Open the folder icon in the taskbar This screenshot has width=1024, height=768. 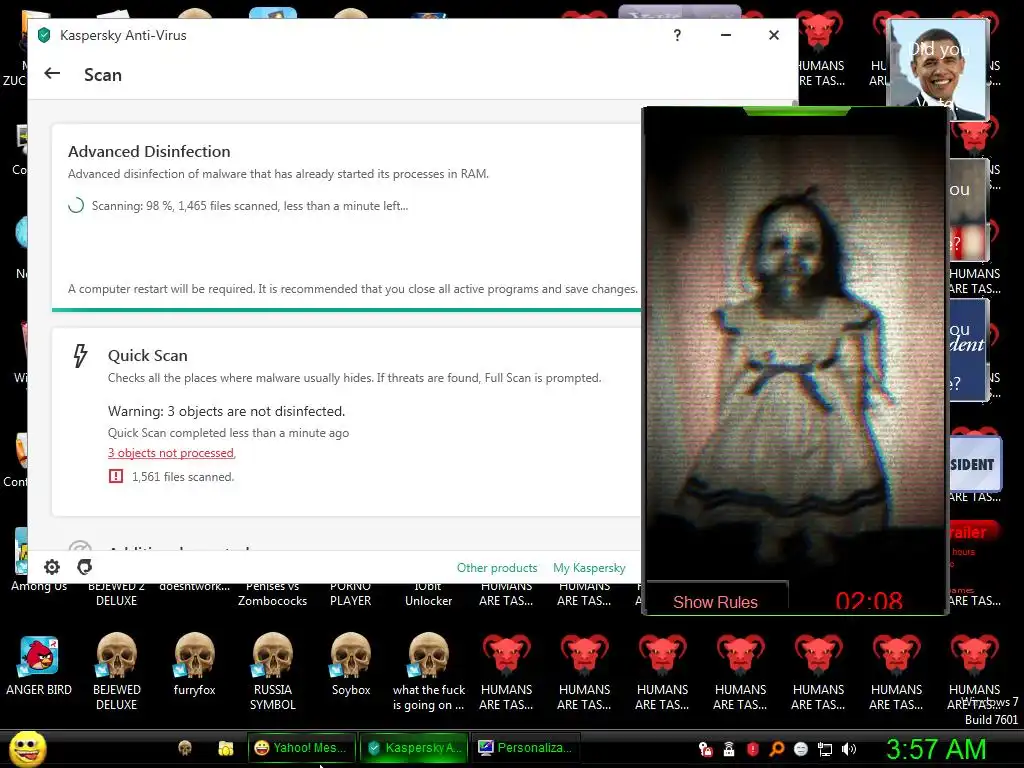226,748
